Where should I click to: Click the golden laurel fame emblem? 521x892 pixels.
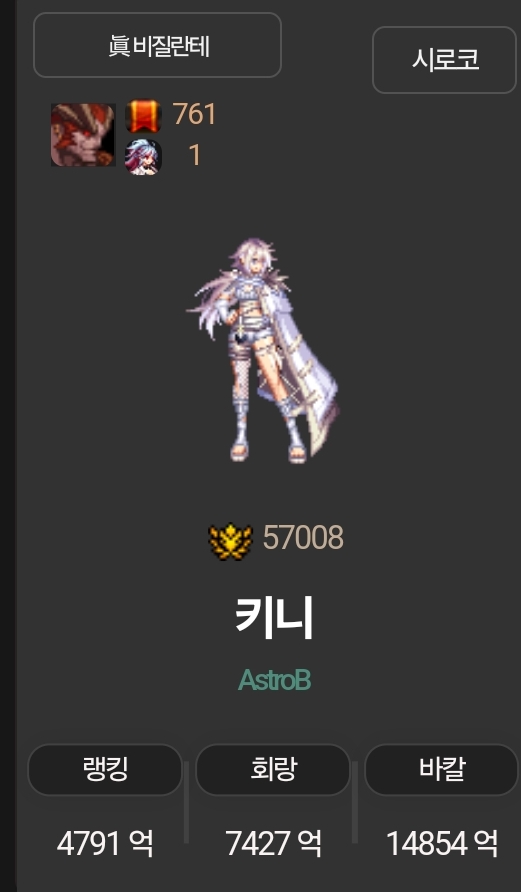click(230, 540)
